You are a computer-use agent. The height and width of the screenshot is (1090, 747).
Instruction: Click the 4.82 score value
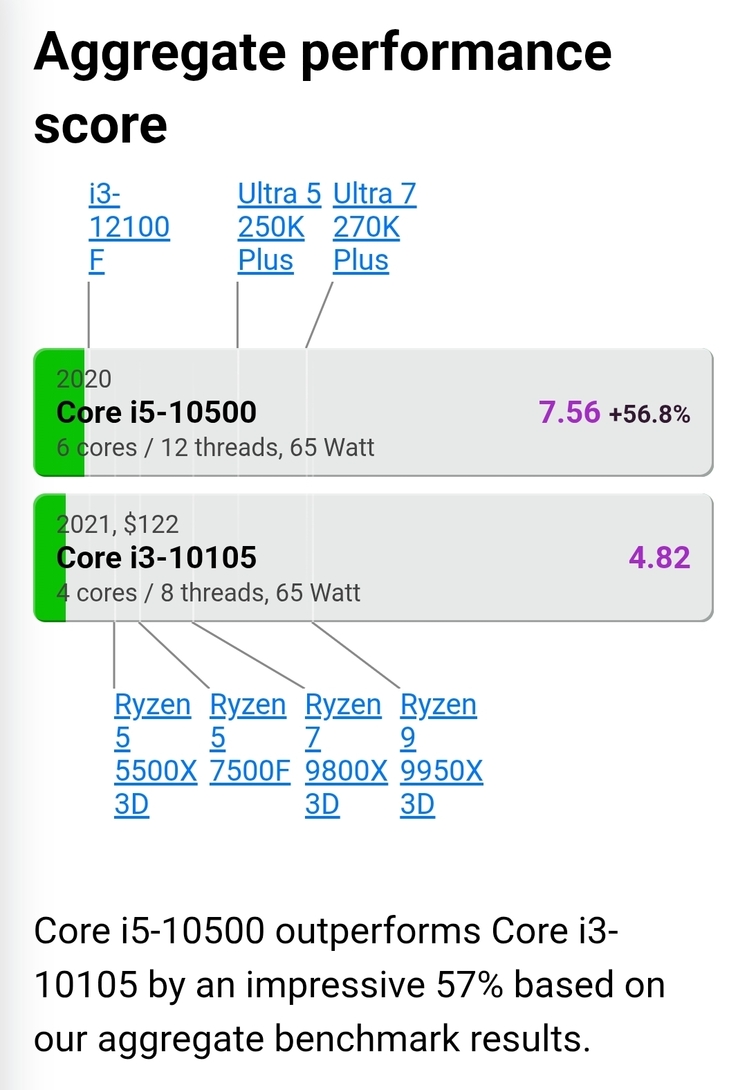(x=659, y=558)
